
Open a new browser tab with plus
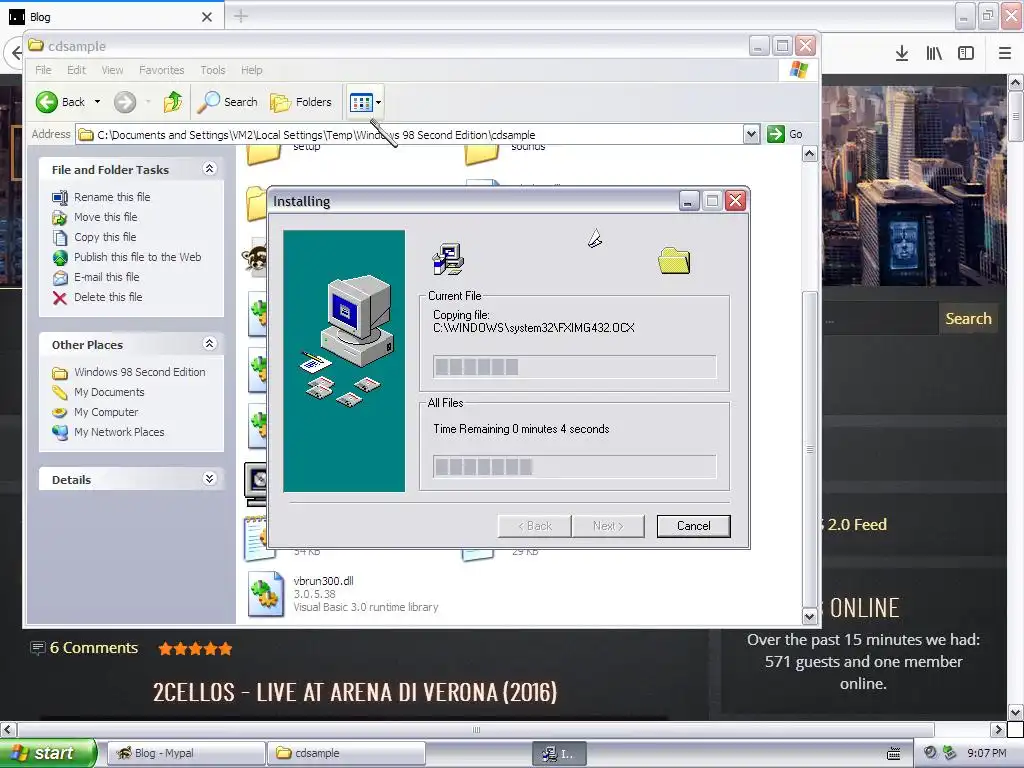240,16
